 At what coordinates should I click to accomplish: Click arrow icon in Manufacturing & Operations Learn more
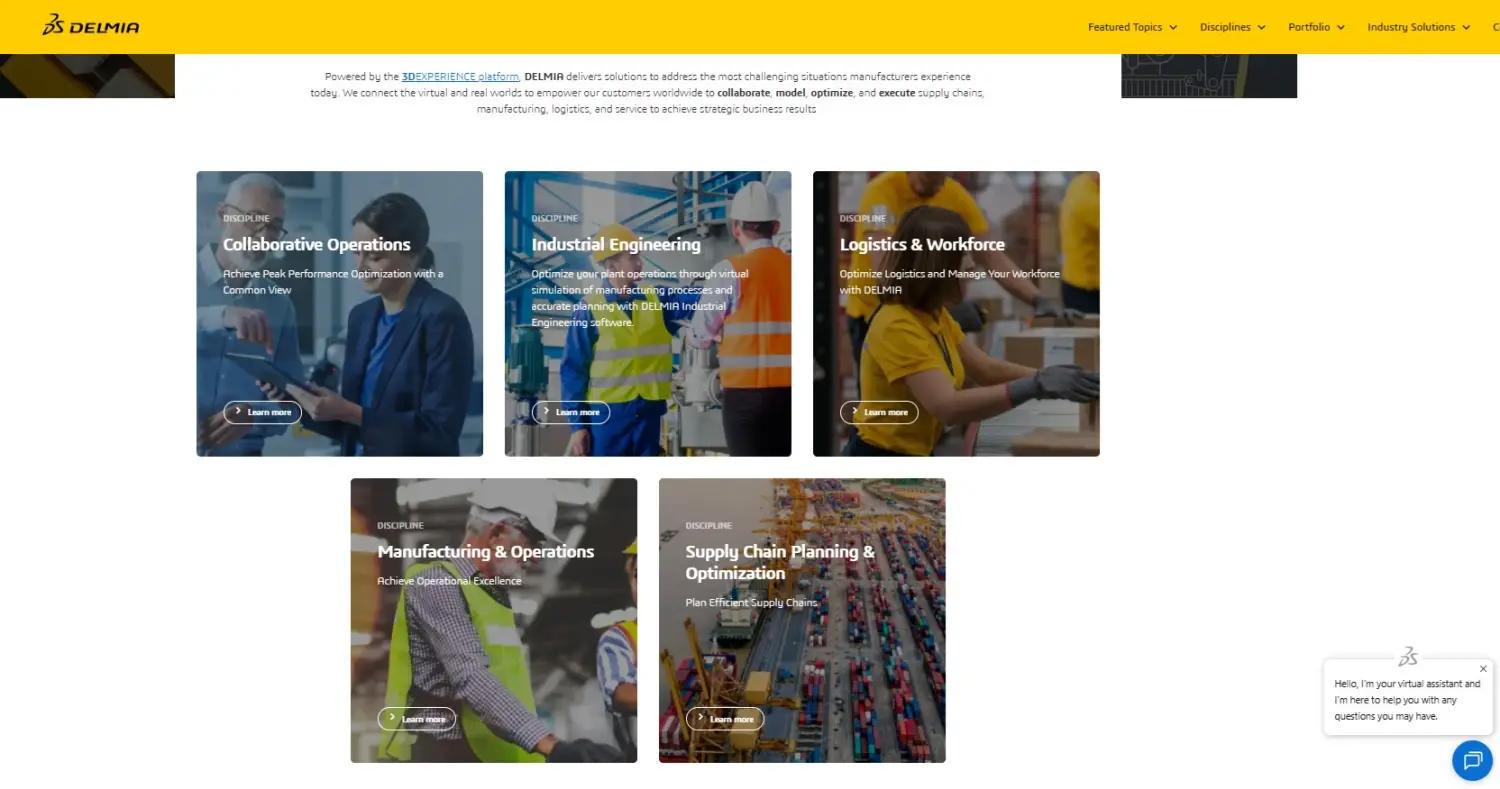[392, 718]
